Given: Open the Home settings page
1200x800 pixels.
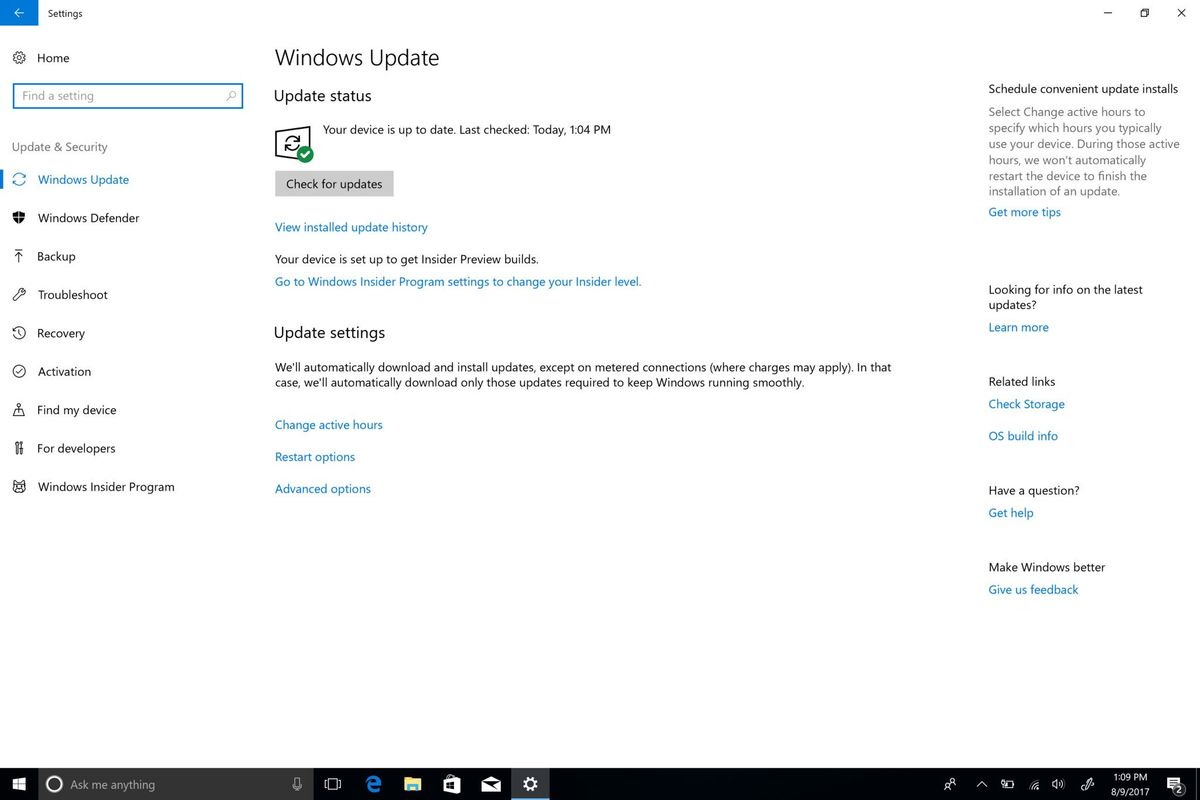Looking at the screenshot, I should click(53, 58).
